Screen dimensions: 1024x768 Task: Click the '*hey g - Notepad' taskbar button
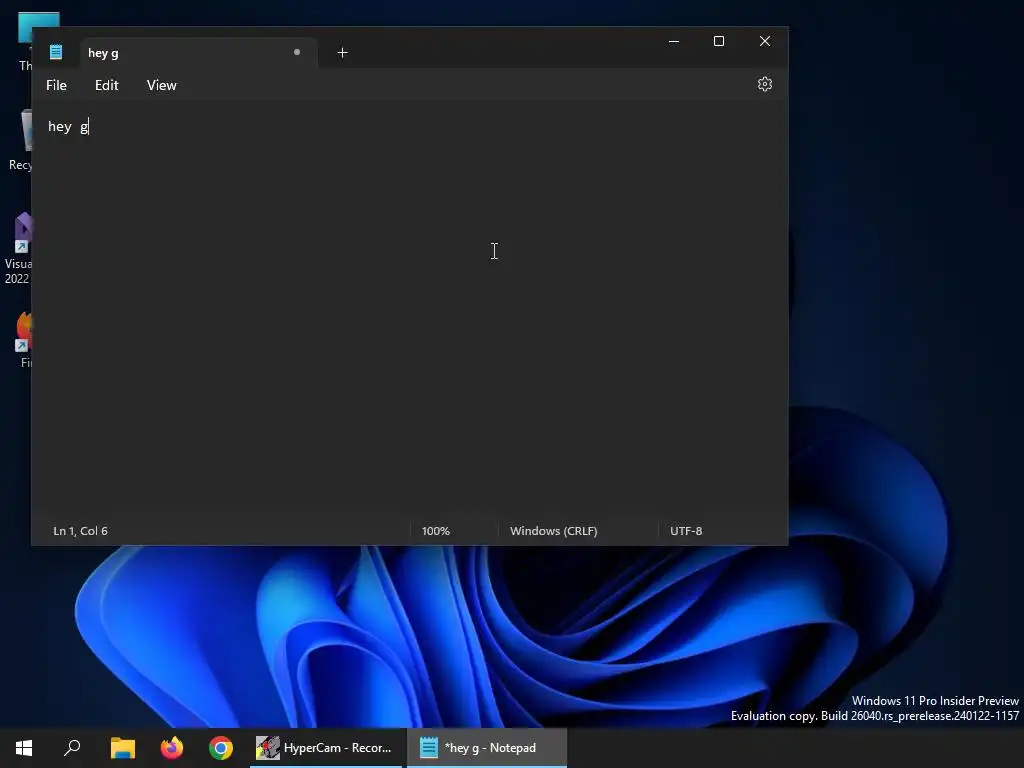tap(487, 748)
